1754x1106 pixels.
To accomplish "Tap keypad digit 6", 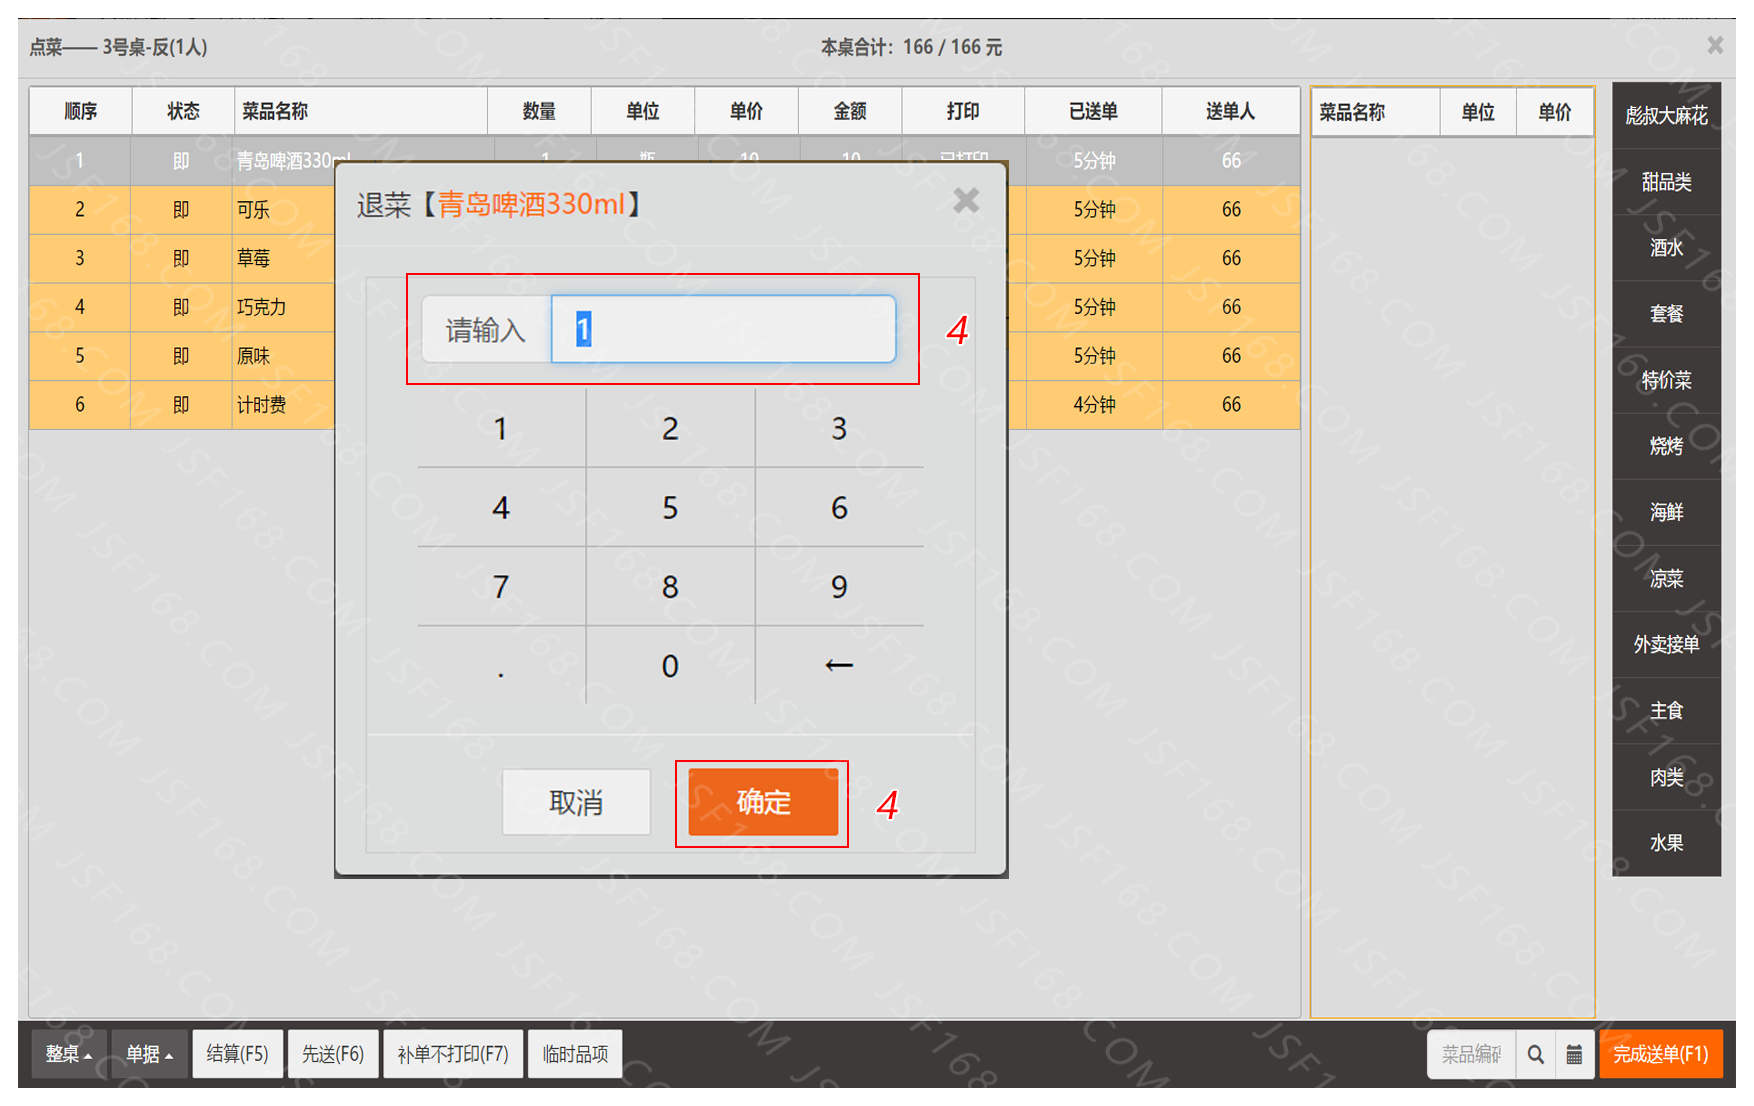I will pos(839,508).
